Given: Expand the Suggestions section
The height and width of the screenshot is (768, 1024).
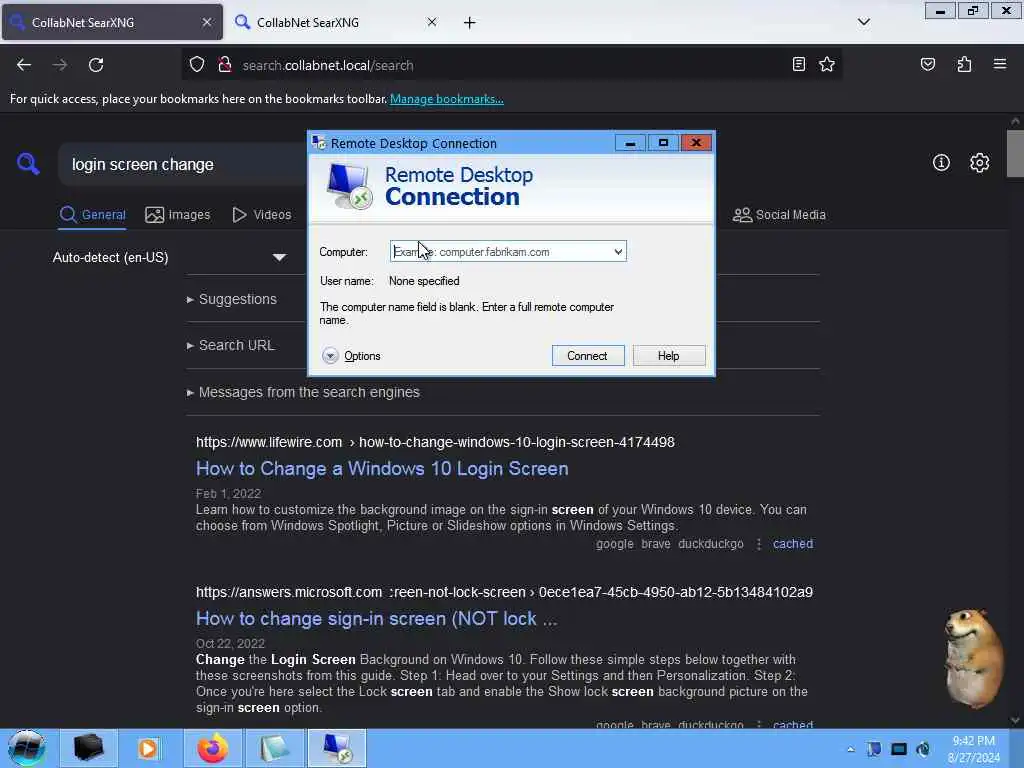Looking at the screenshot, I should [x=232, y=299].
